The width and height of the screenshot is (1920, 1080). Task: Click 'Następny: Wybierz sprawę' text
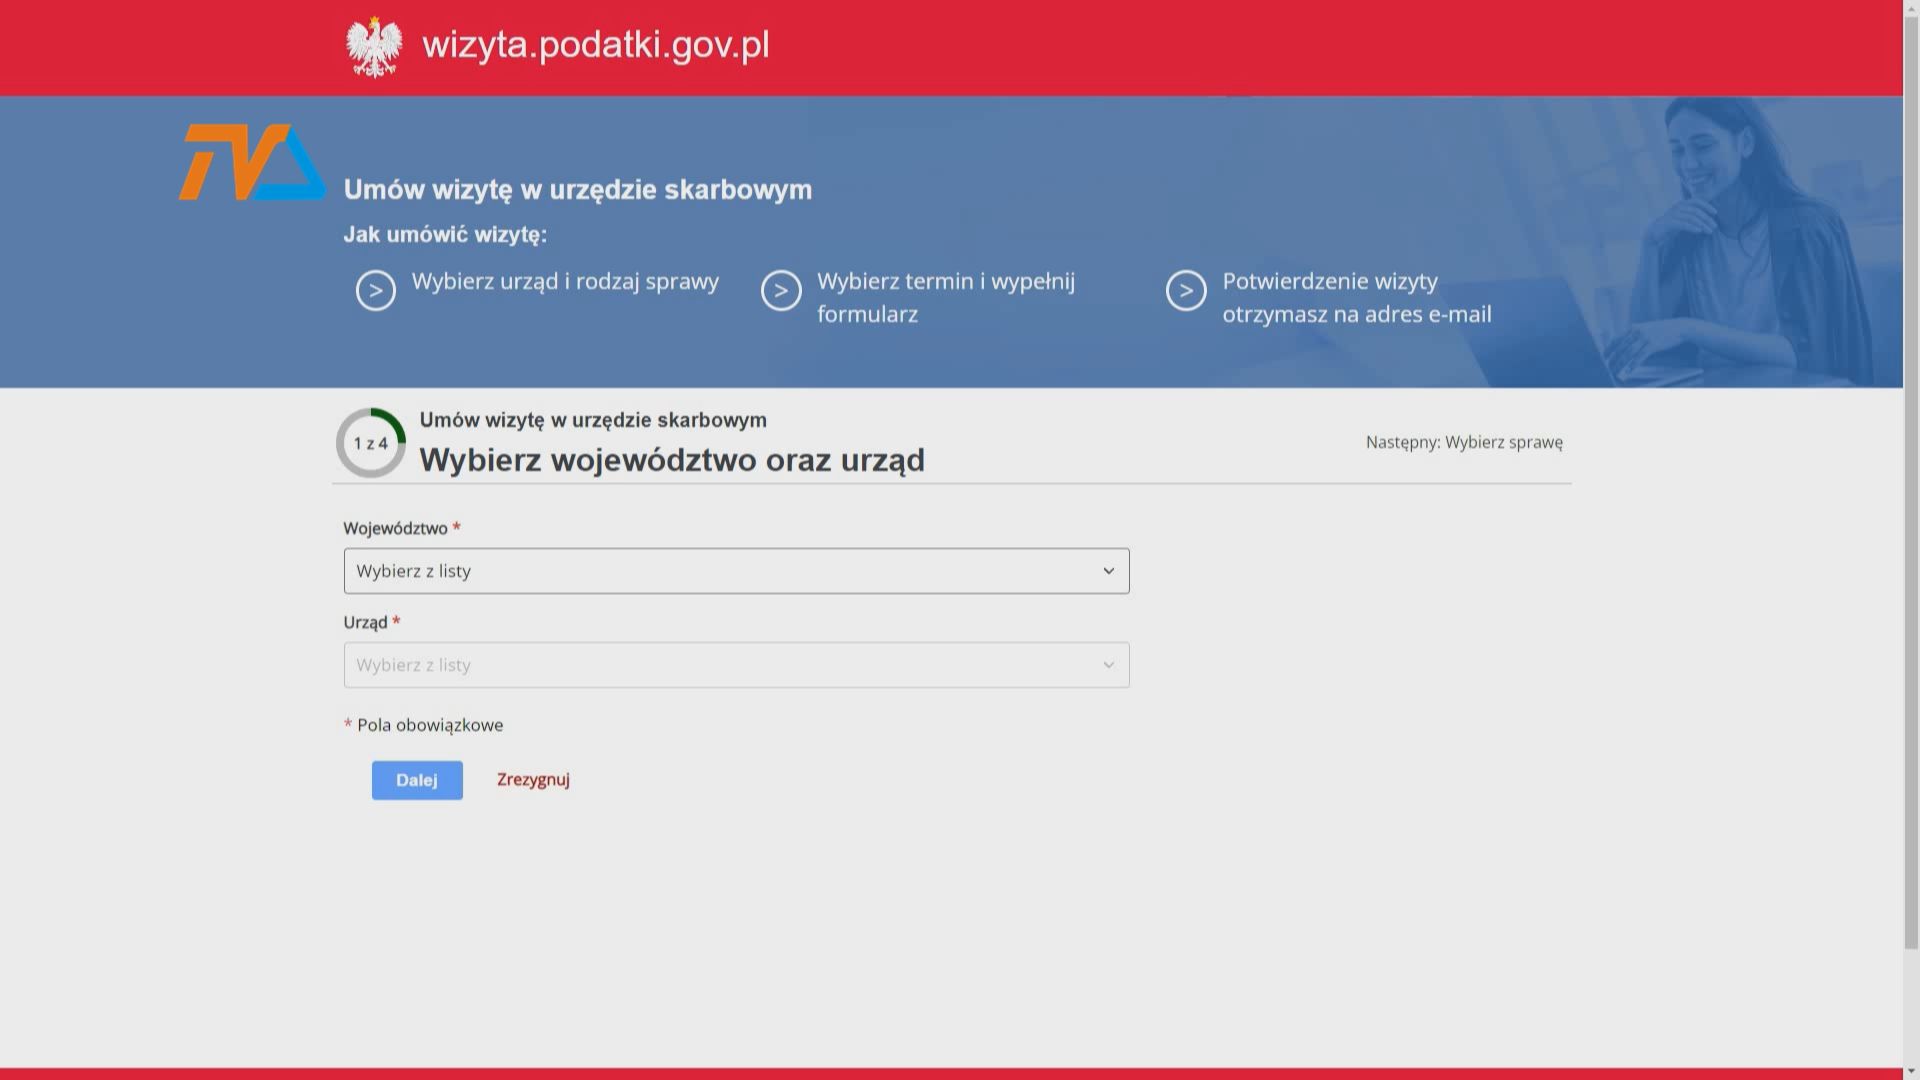click(x=1464, y=442)
